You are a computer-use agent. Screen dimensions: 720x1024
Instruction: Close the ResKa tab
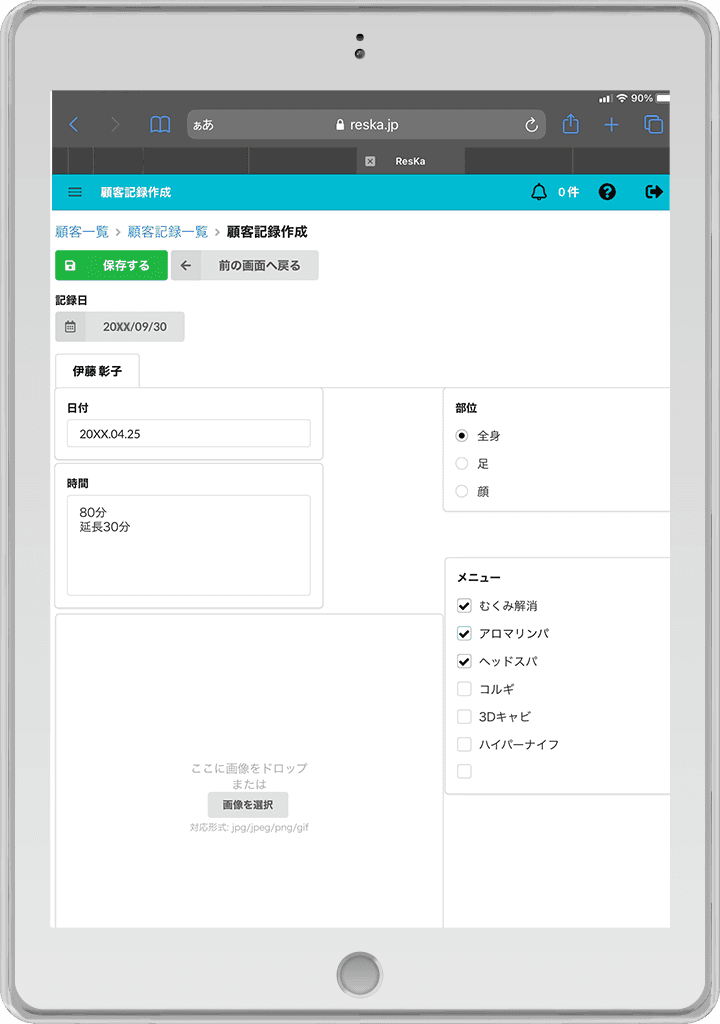coord(370,161)
